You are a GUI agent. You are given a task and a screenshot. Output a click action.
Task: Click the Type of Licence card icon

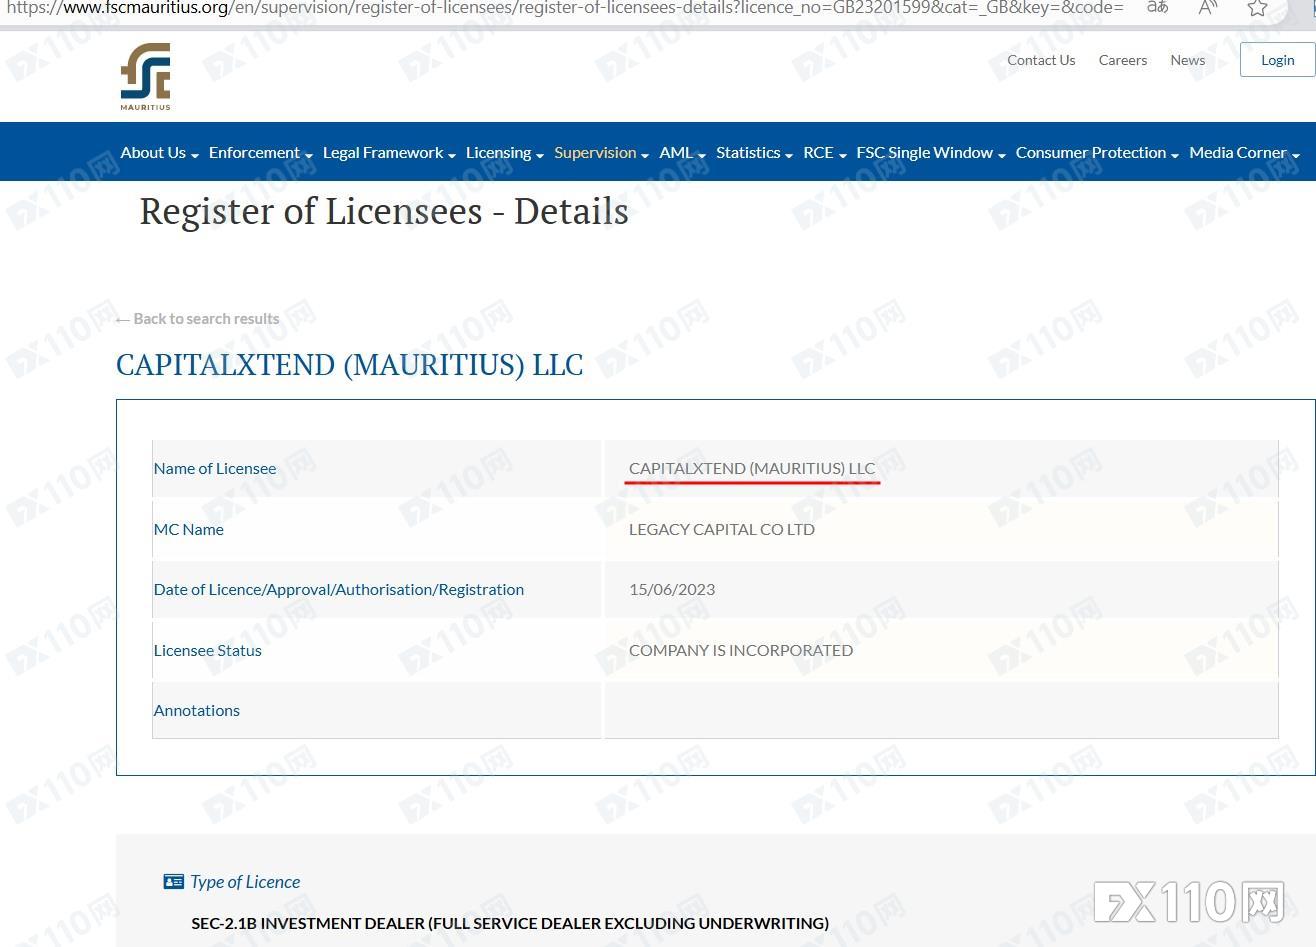(173, 881)
